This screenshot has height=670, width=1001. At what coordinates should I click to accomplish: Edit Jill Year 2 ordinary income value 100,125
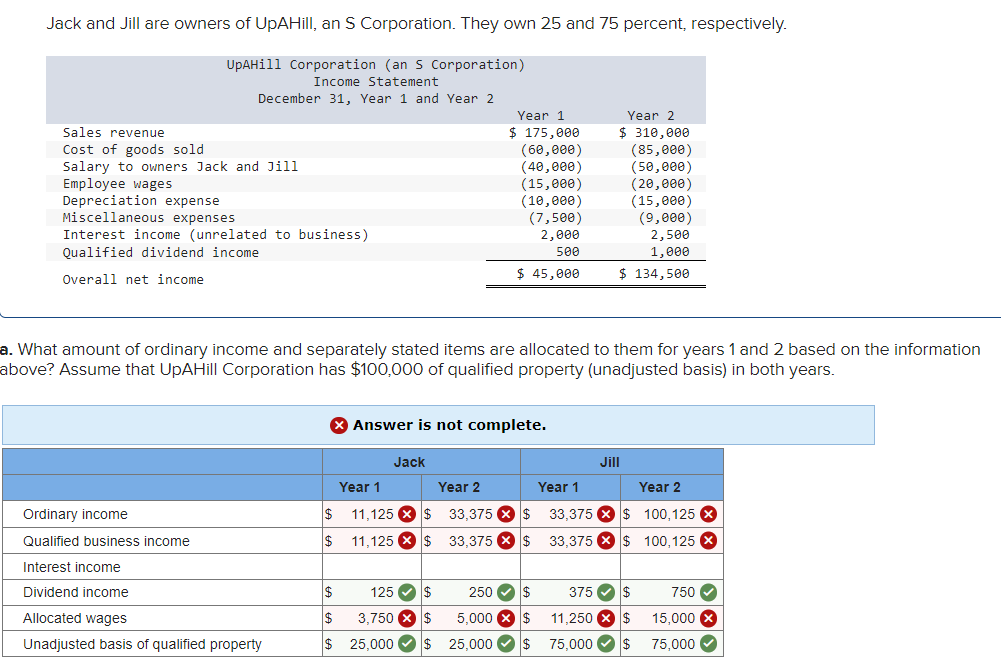[x=669, y=514]
